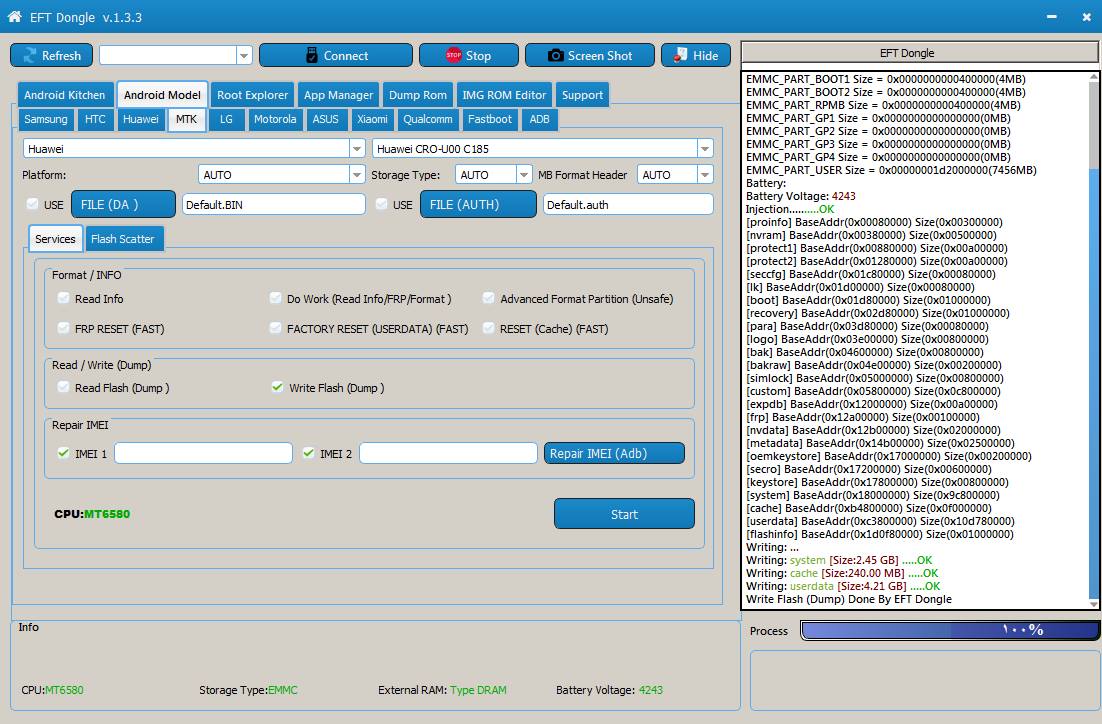Image resolution: width=1102 pixels, height=724 pixels.
Task: Check FACTORY RESET (USERDATA) (FAST)
Action: click(x=276, y=328)
